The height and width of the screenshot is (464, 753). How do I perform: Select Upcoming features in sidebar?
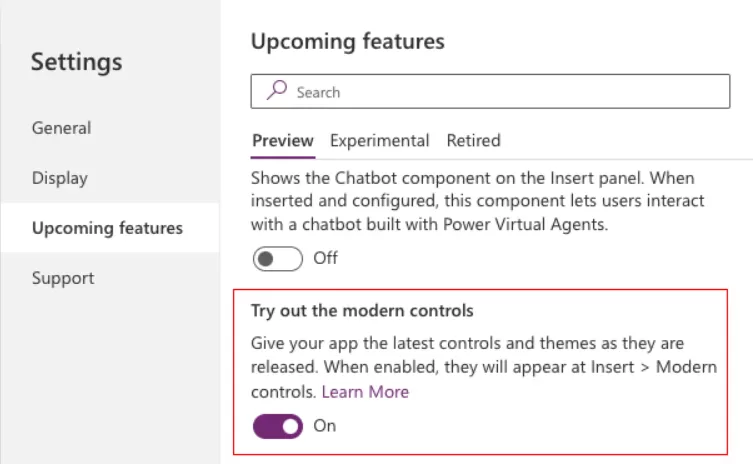(107, 228)
